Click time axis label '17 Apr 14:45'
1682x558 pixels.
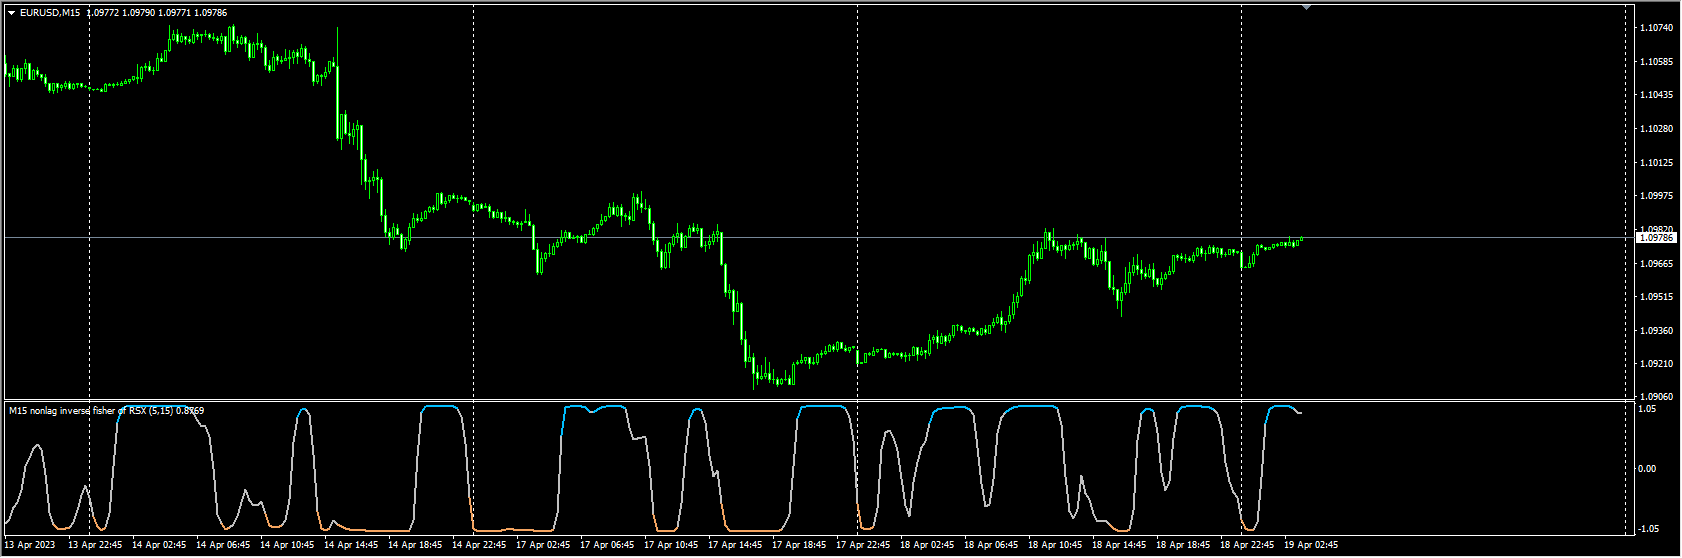[x=735, y=545]
